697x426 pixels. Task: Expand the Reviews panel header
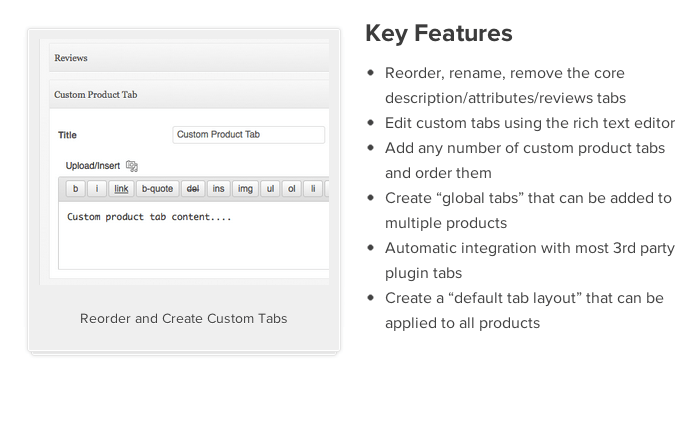189,58
